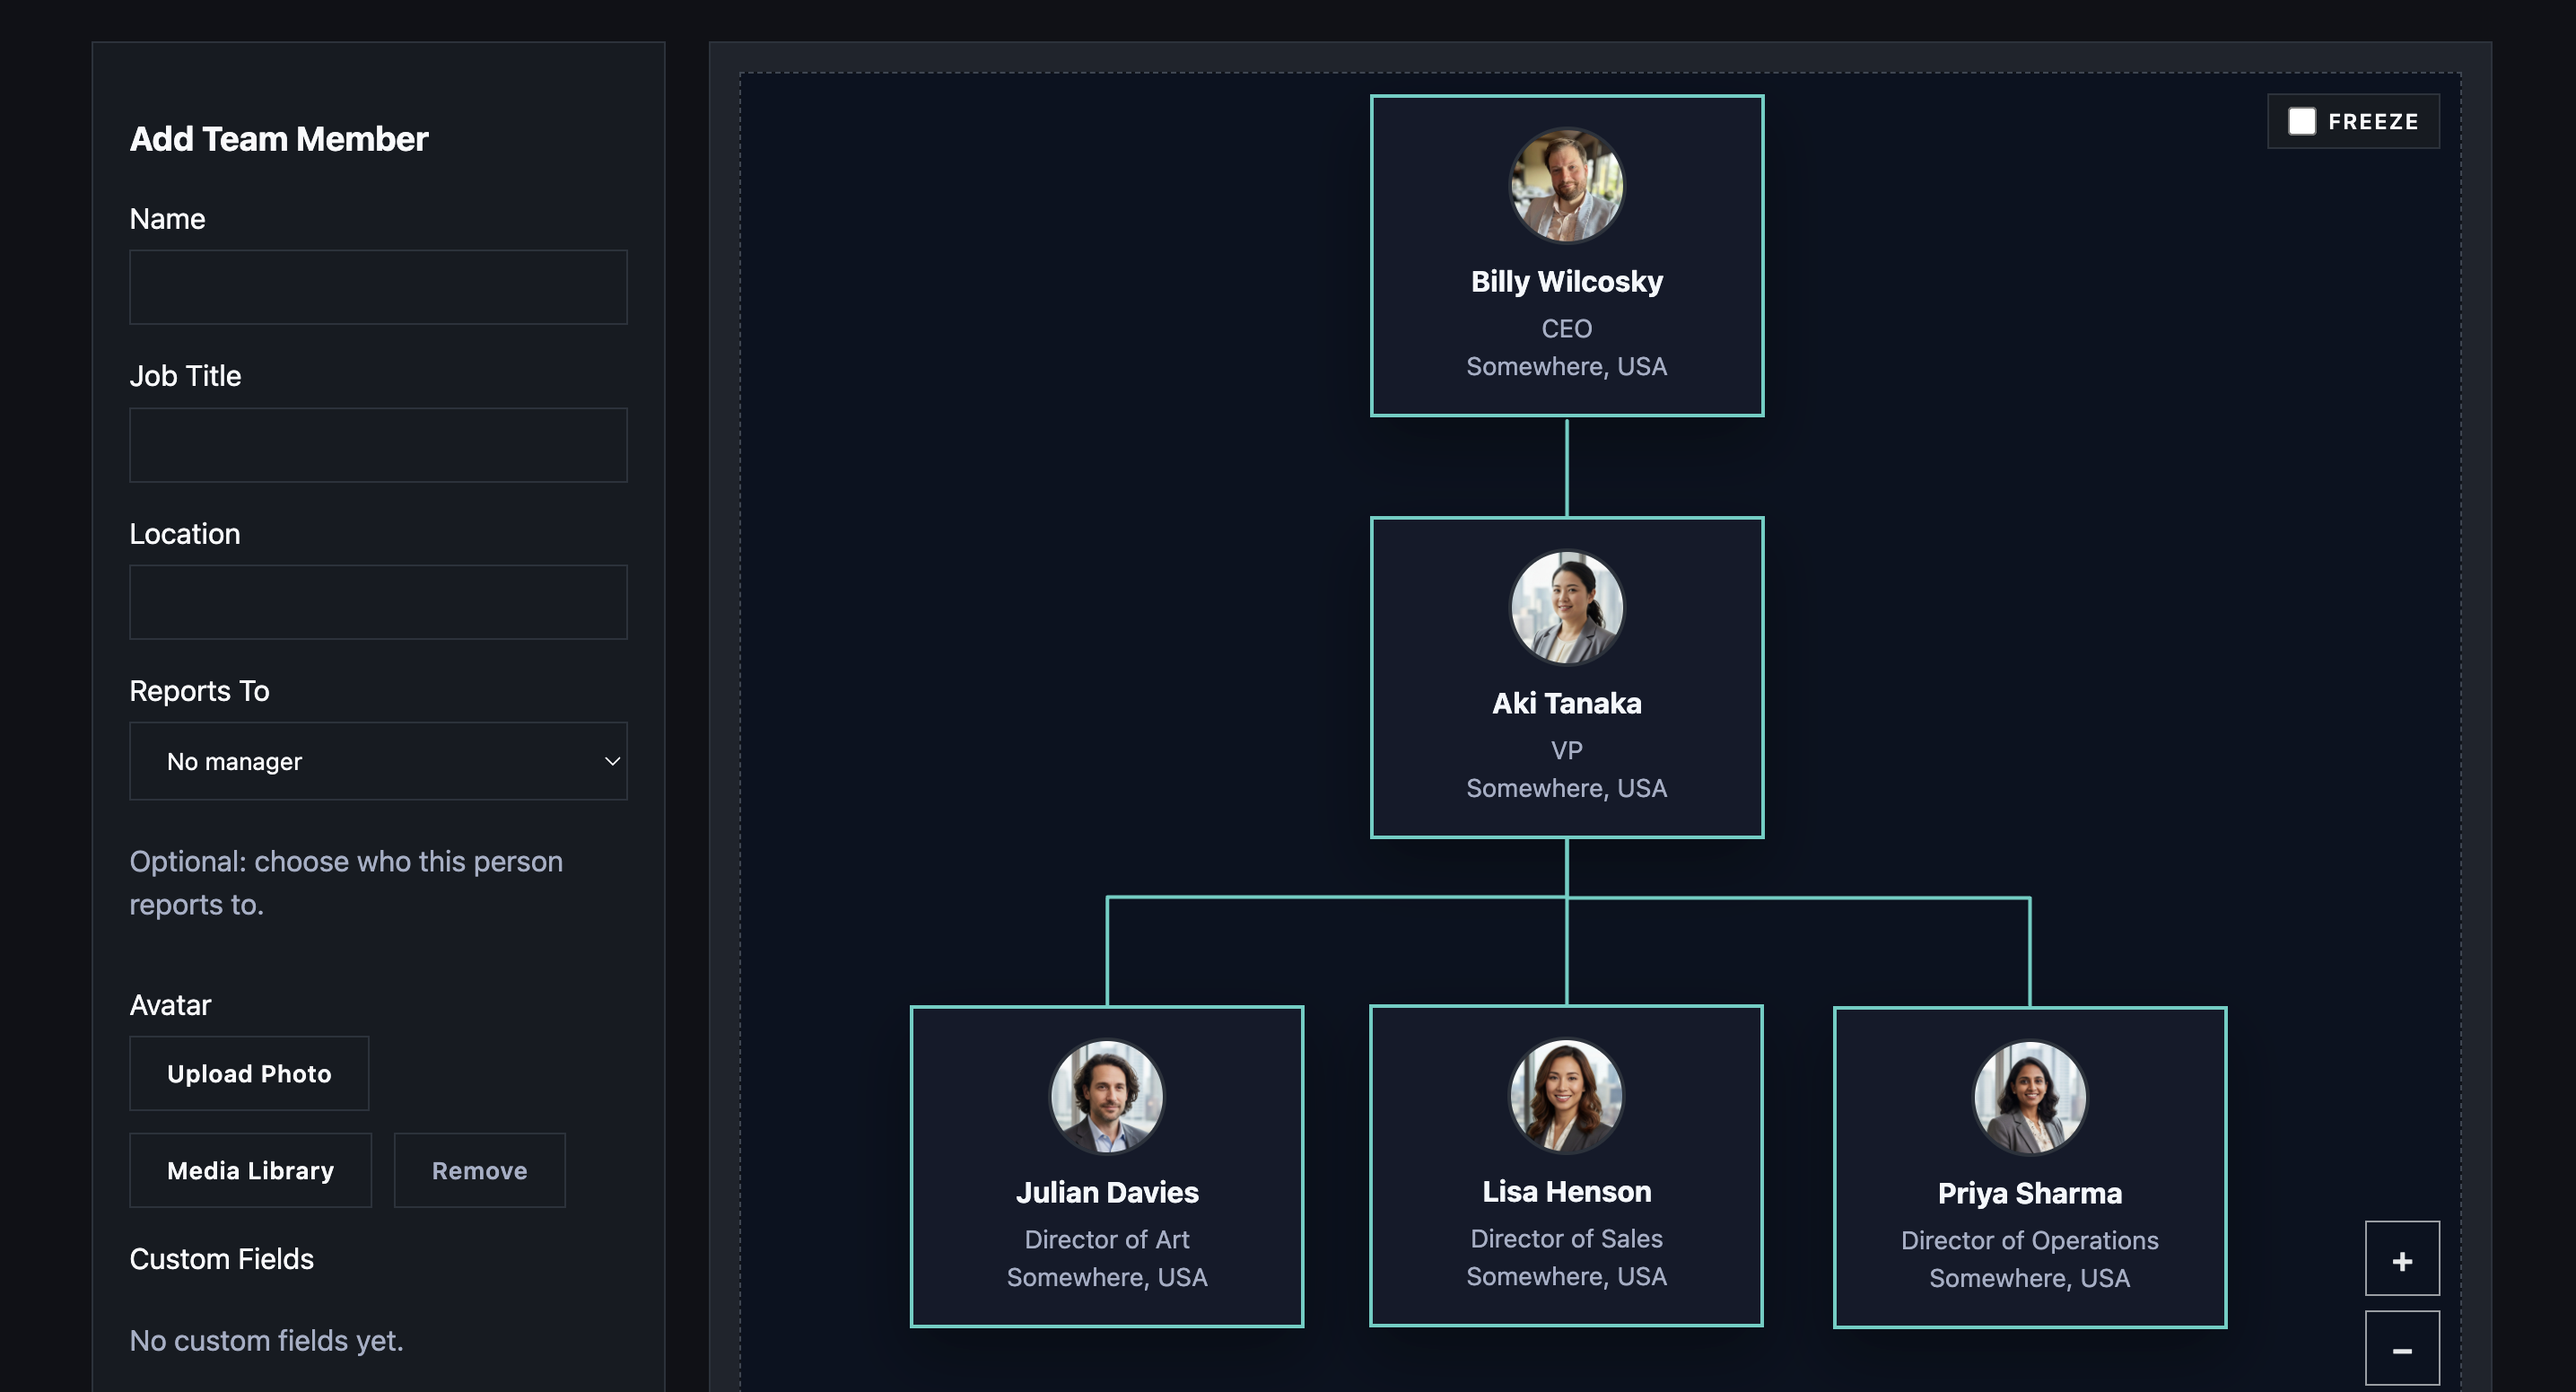Screen dimensions: 2576x1392
Task: Open the Media Library
Action: point(250,1170)
